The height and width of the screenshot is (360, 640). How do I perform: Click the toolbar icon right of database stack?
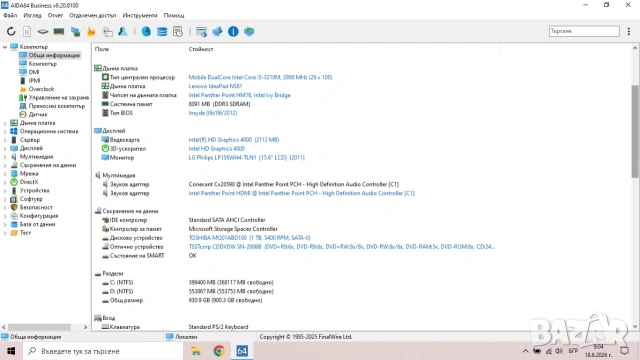click(178, 31)
